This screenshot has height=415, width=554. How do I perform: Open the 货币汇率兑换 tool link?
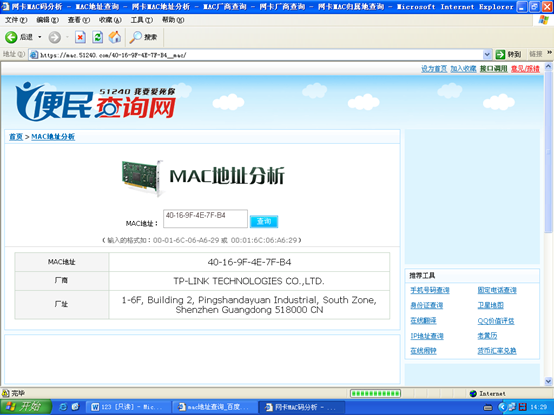point(497,351)
